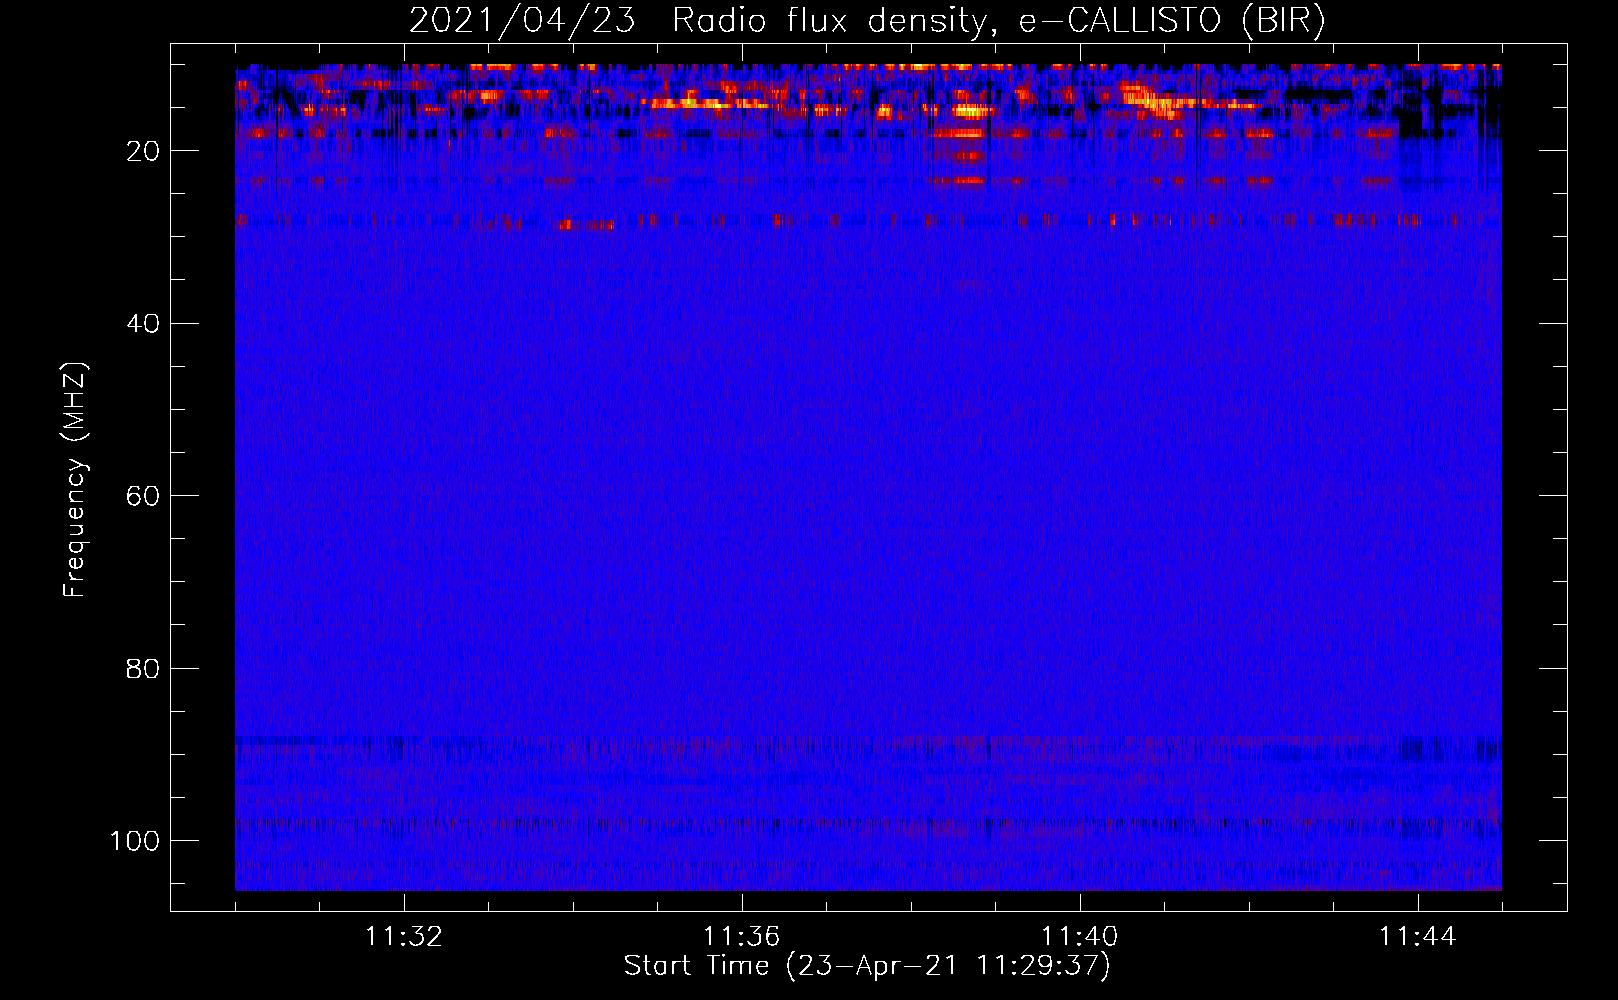Click the frequency tick label 40
Image resolution: width=1618 pixels, height=1000 pixels.
[143, 323]
